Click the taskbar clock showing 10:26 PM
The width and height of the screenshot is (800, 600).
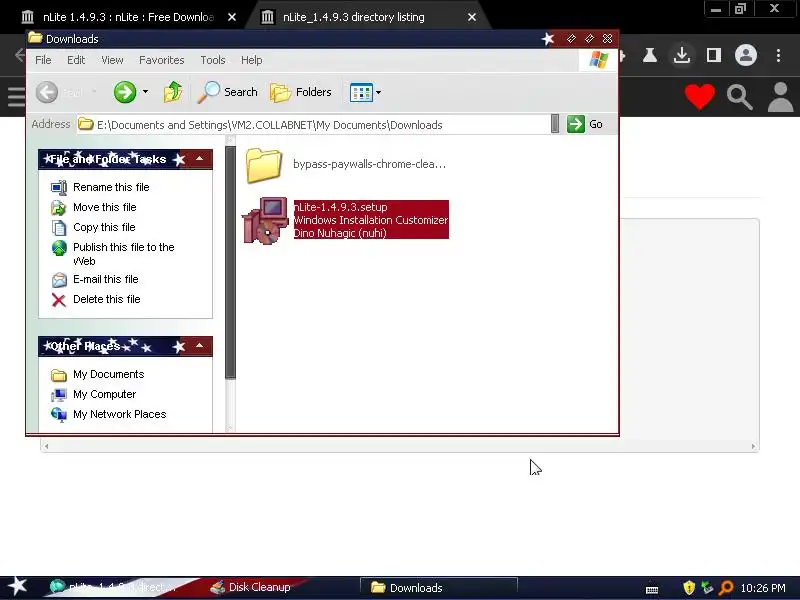click(763, 588)
